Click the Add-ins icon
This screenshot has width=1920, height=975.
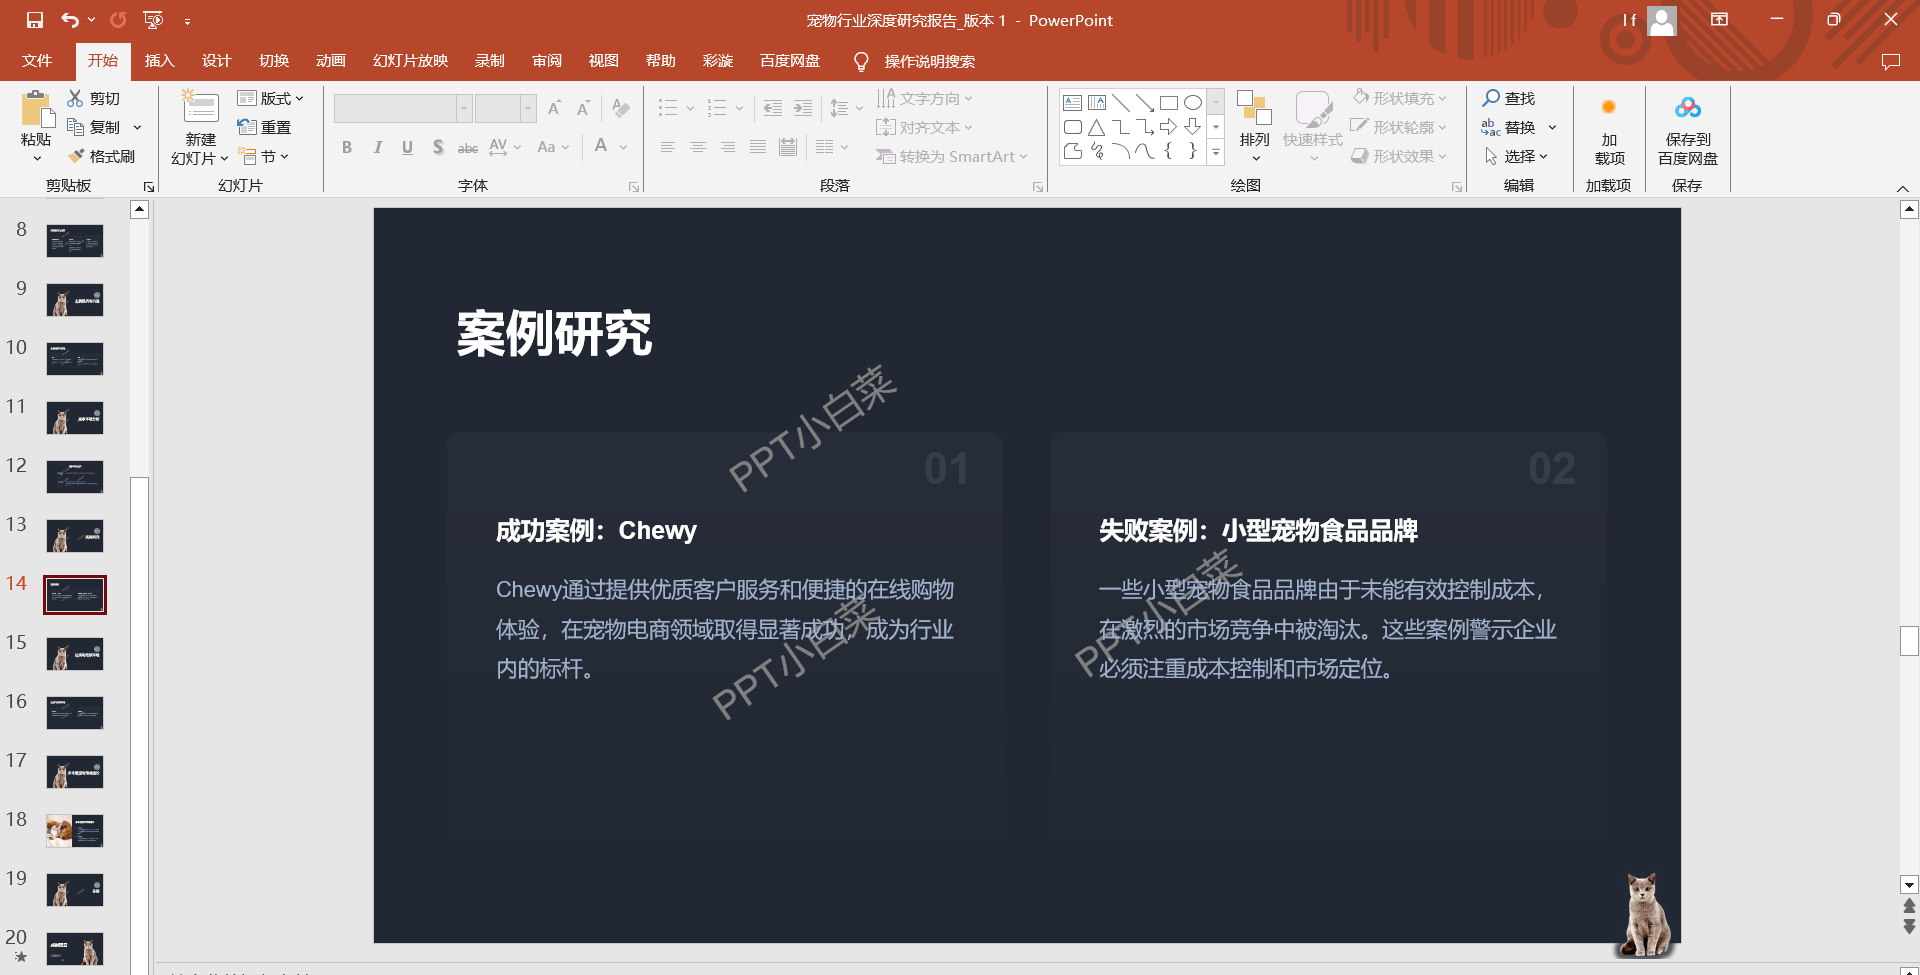(x=1609, y=107)
